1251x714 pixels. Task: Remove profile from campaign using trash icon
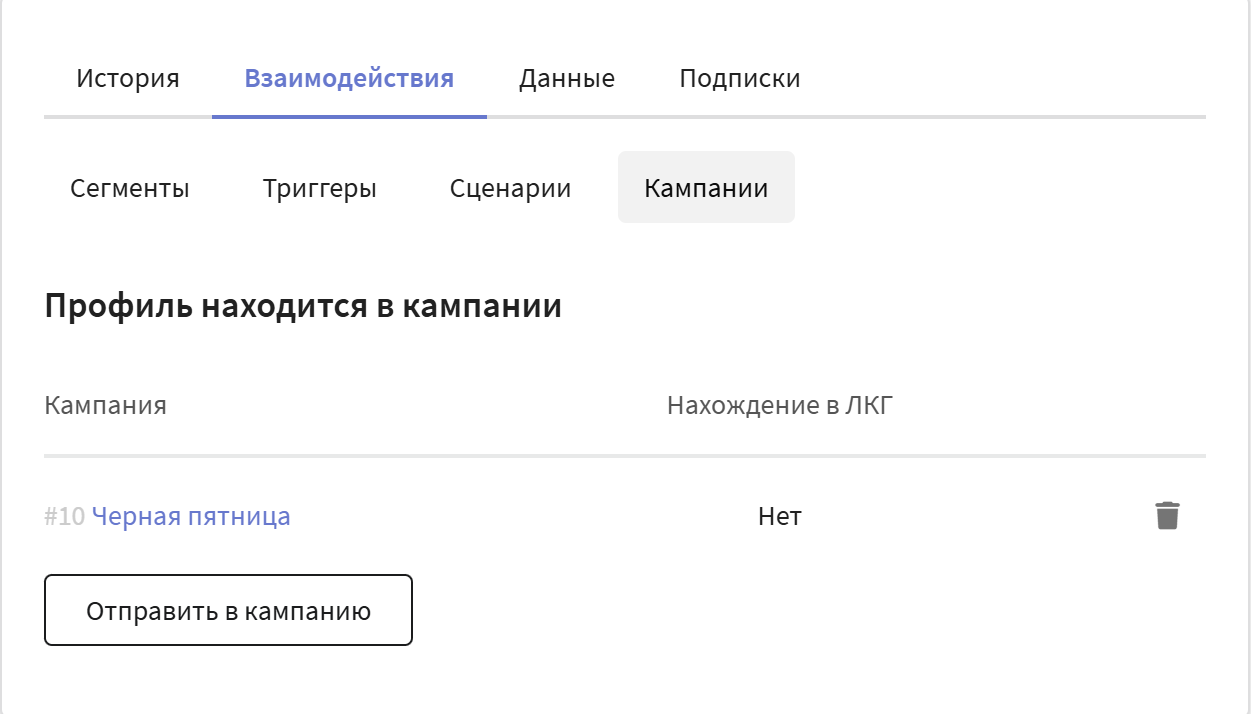[1167, 516]
